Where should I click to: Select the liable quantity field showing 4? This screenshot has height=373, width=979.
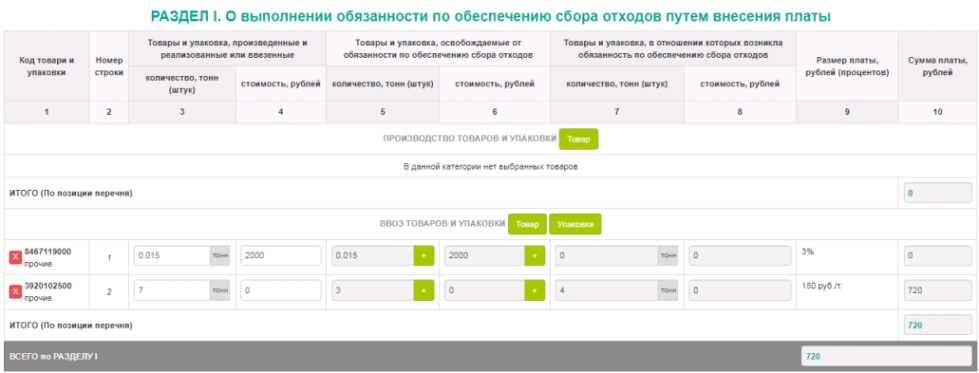click(x=606, y=290)
